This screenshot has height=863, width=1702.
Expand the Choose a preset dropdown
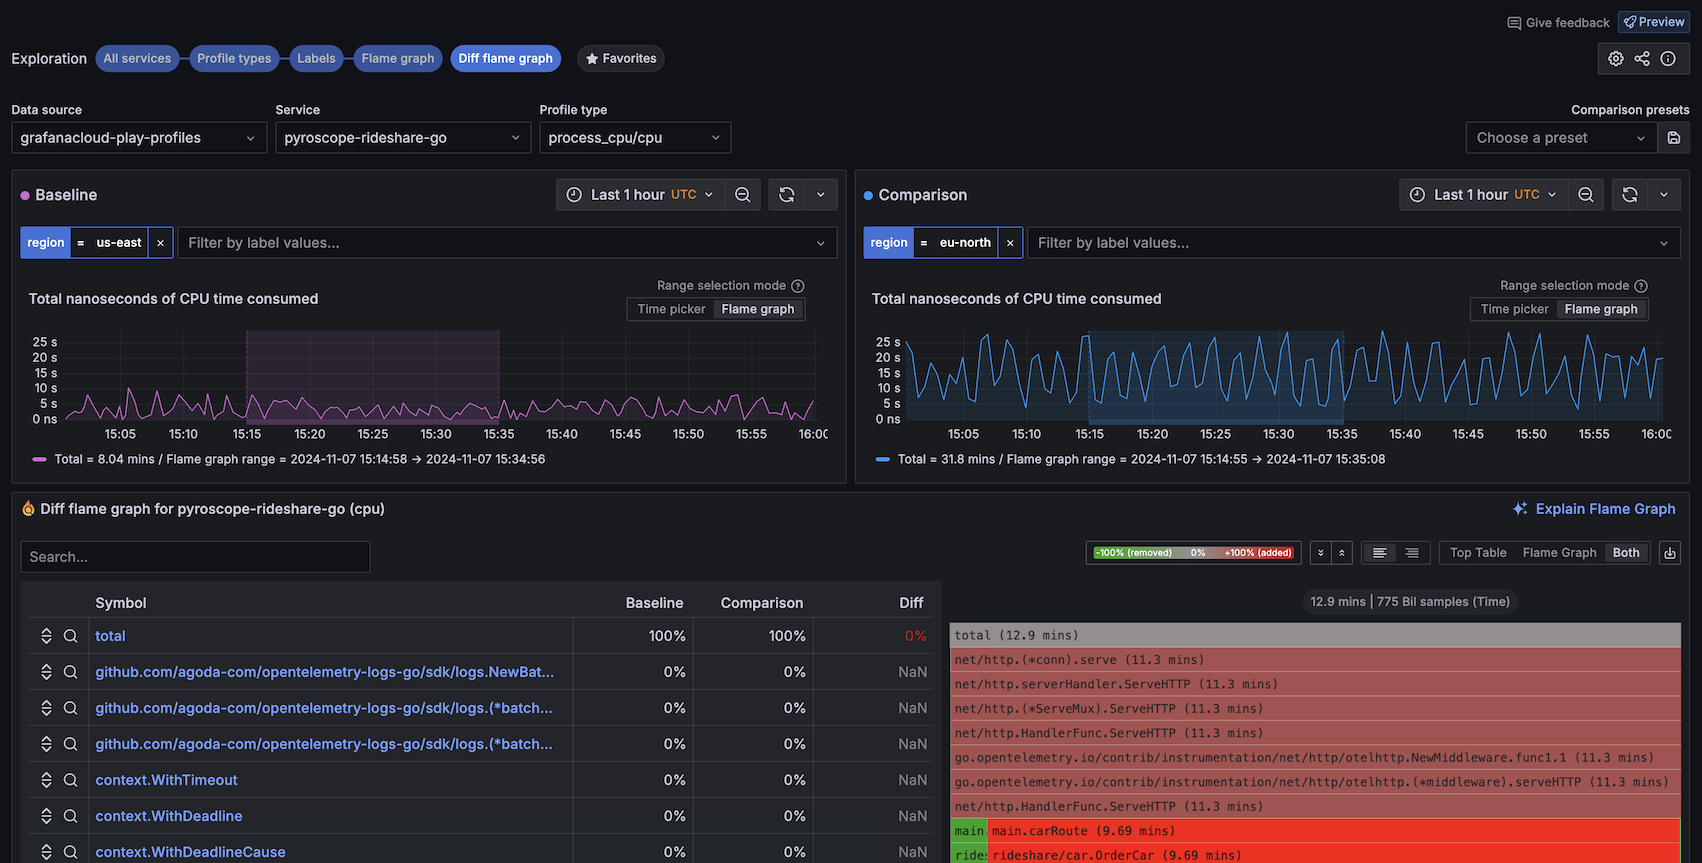pos(1560,138)
